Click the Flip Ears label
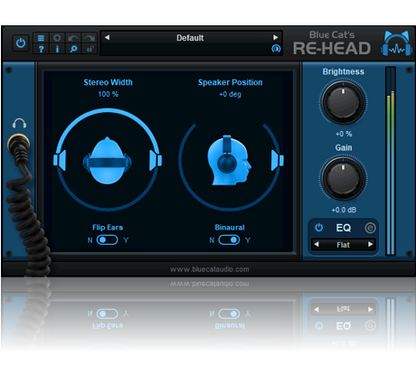This screenshot has height=376, width=416. 107,227
